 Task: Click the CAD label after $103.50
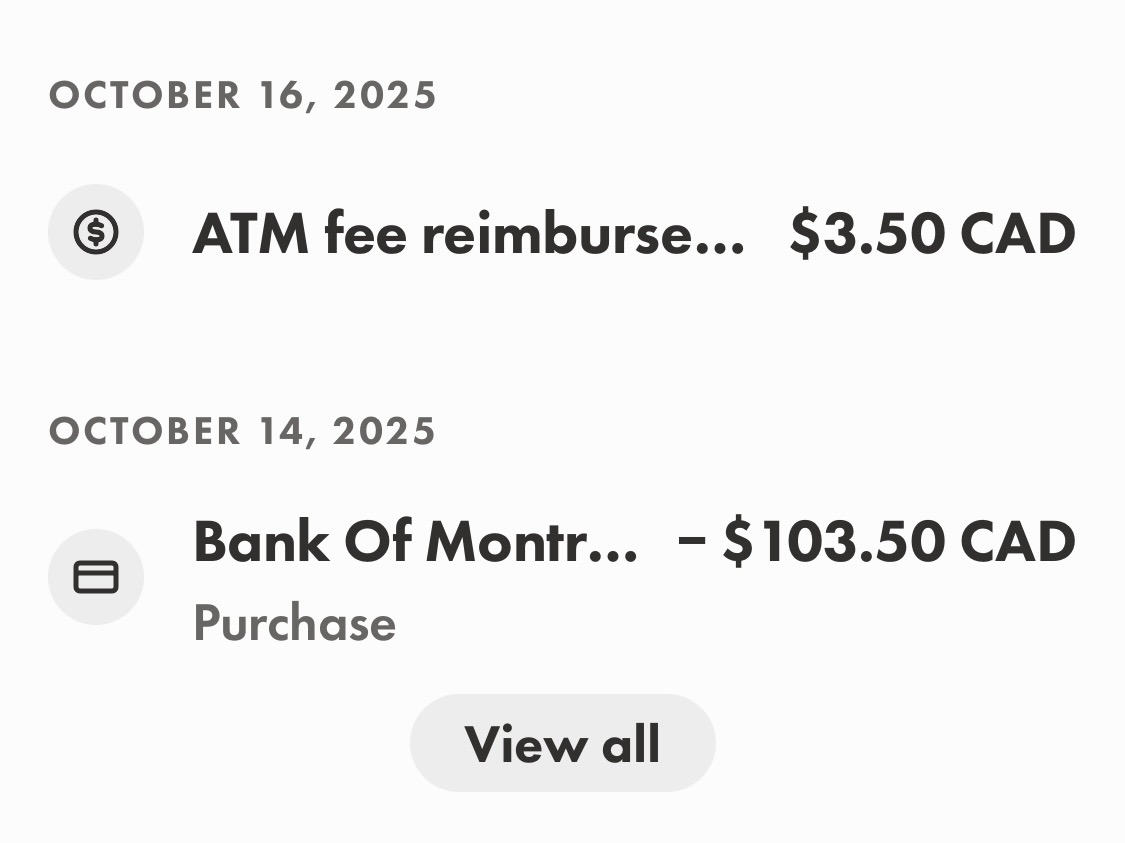click(x=1017, y=542)
